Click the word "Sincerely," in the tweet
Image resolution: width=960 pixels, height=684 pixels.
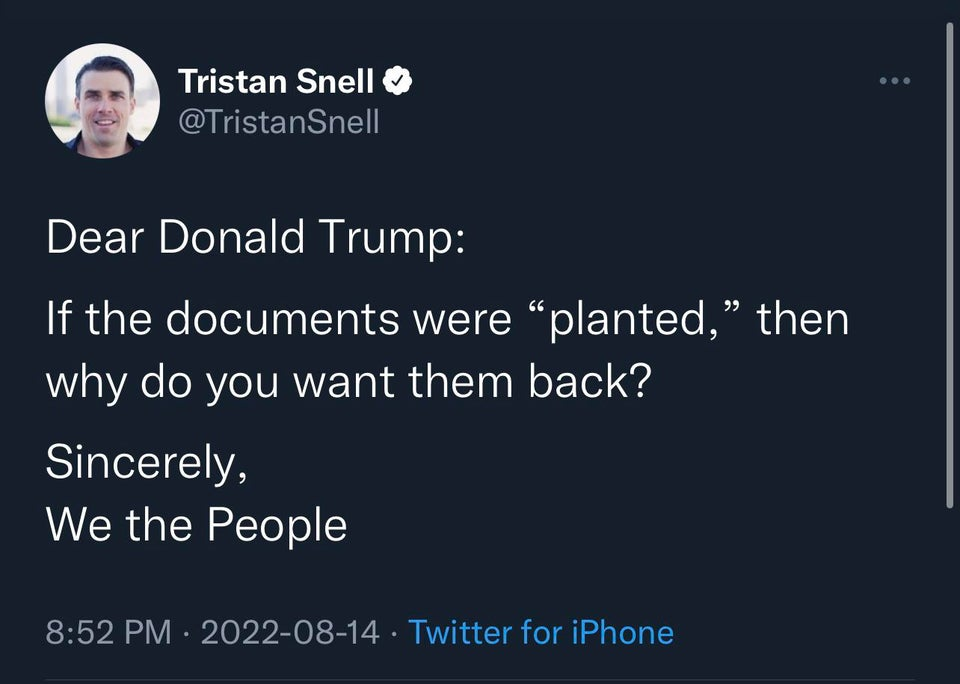tap(146, 462)
